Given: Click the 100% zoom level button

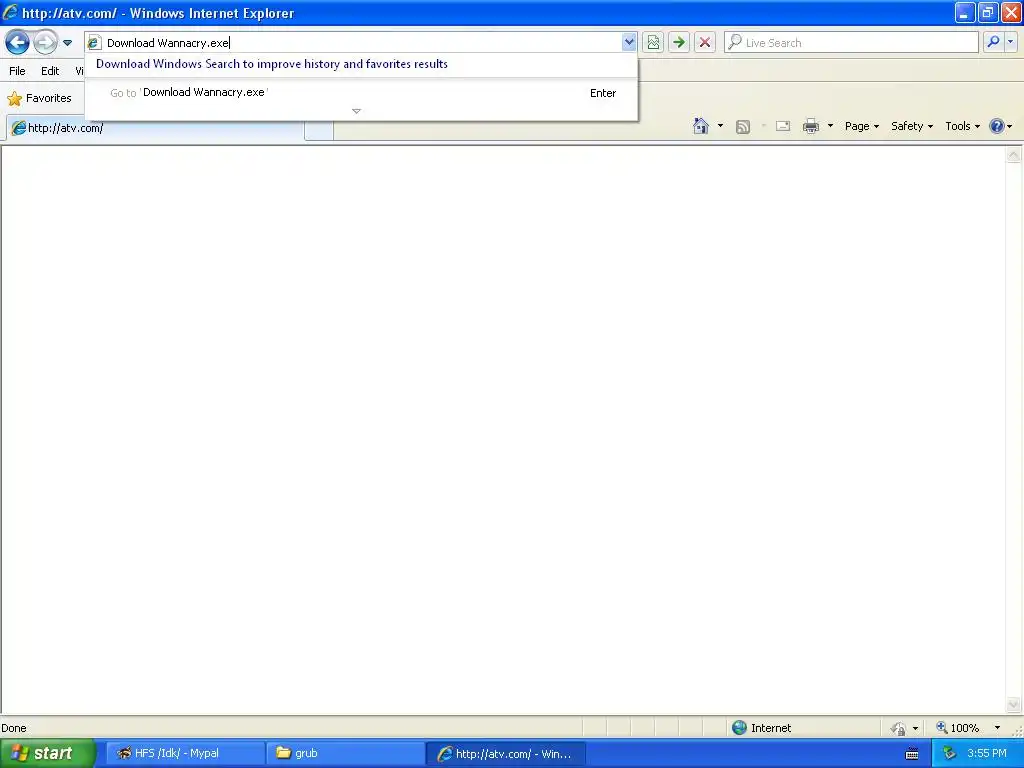Looking at the screenshot, I should 957,728.
